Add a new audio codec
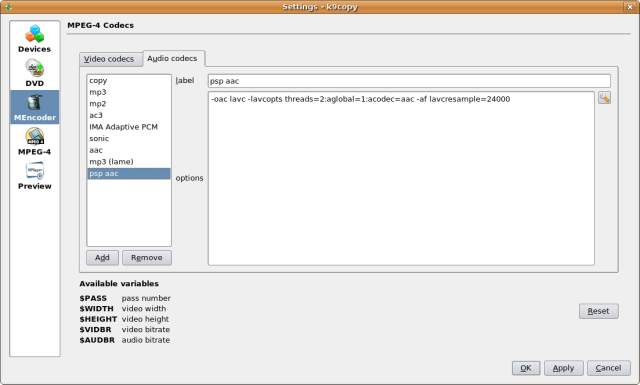Screen dimensions: 640x385 click(x=102, y=258)
